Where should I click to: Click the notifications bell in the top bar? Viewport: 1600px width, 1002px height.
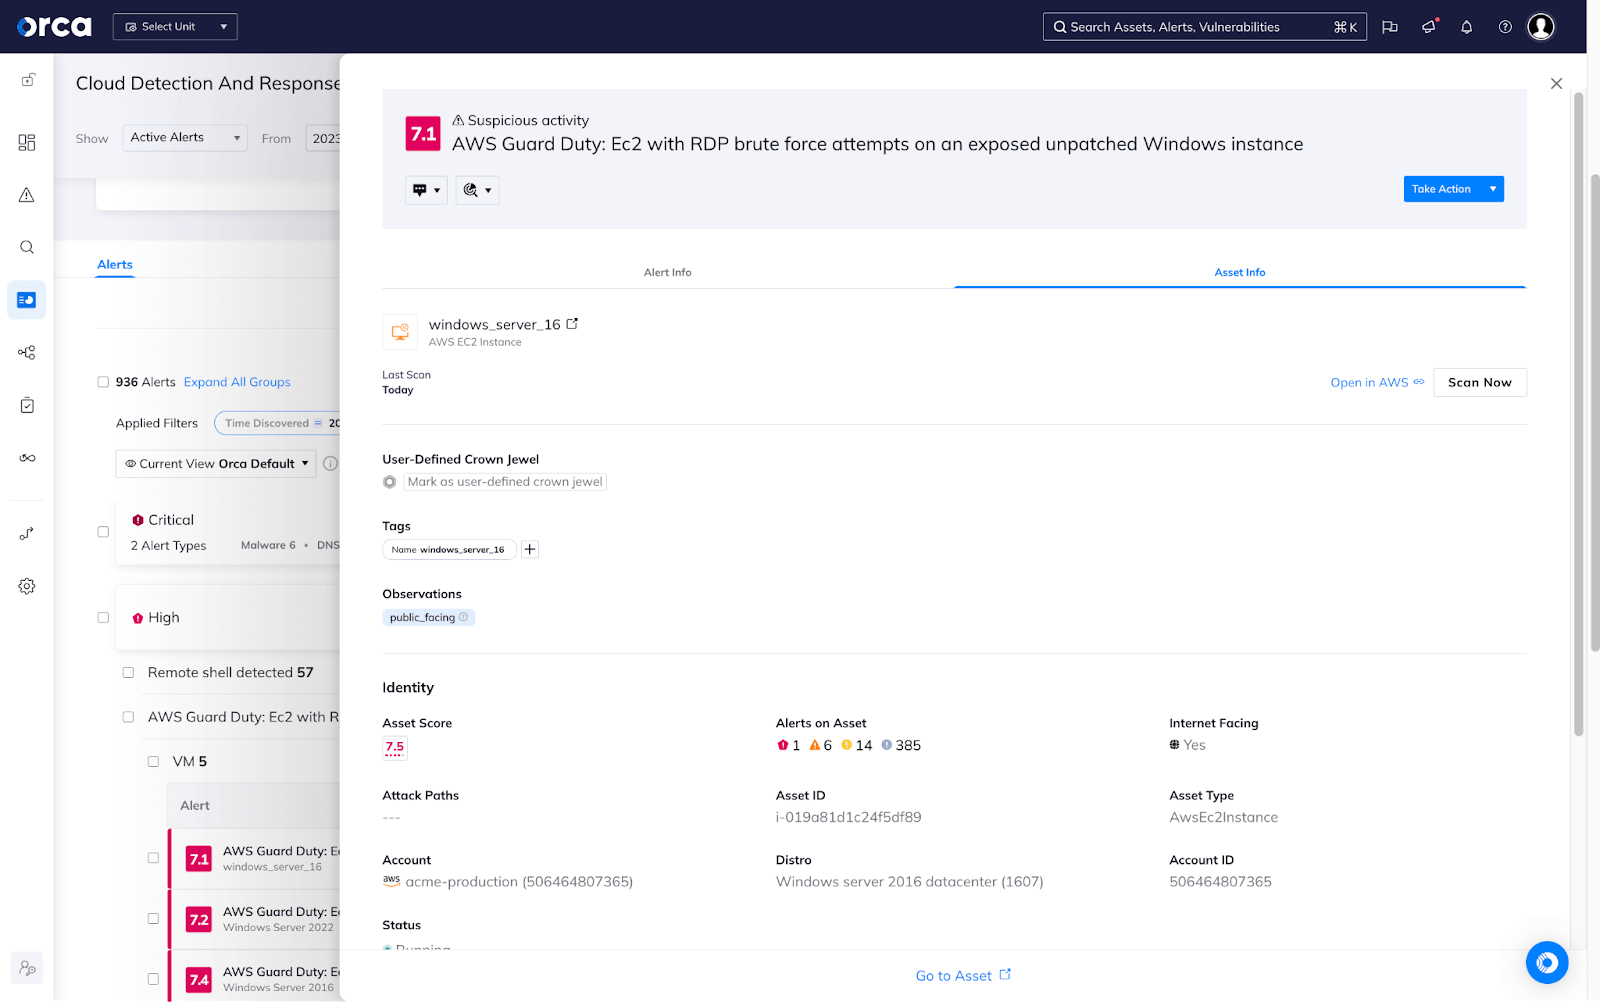coord(1466,27)
